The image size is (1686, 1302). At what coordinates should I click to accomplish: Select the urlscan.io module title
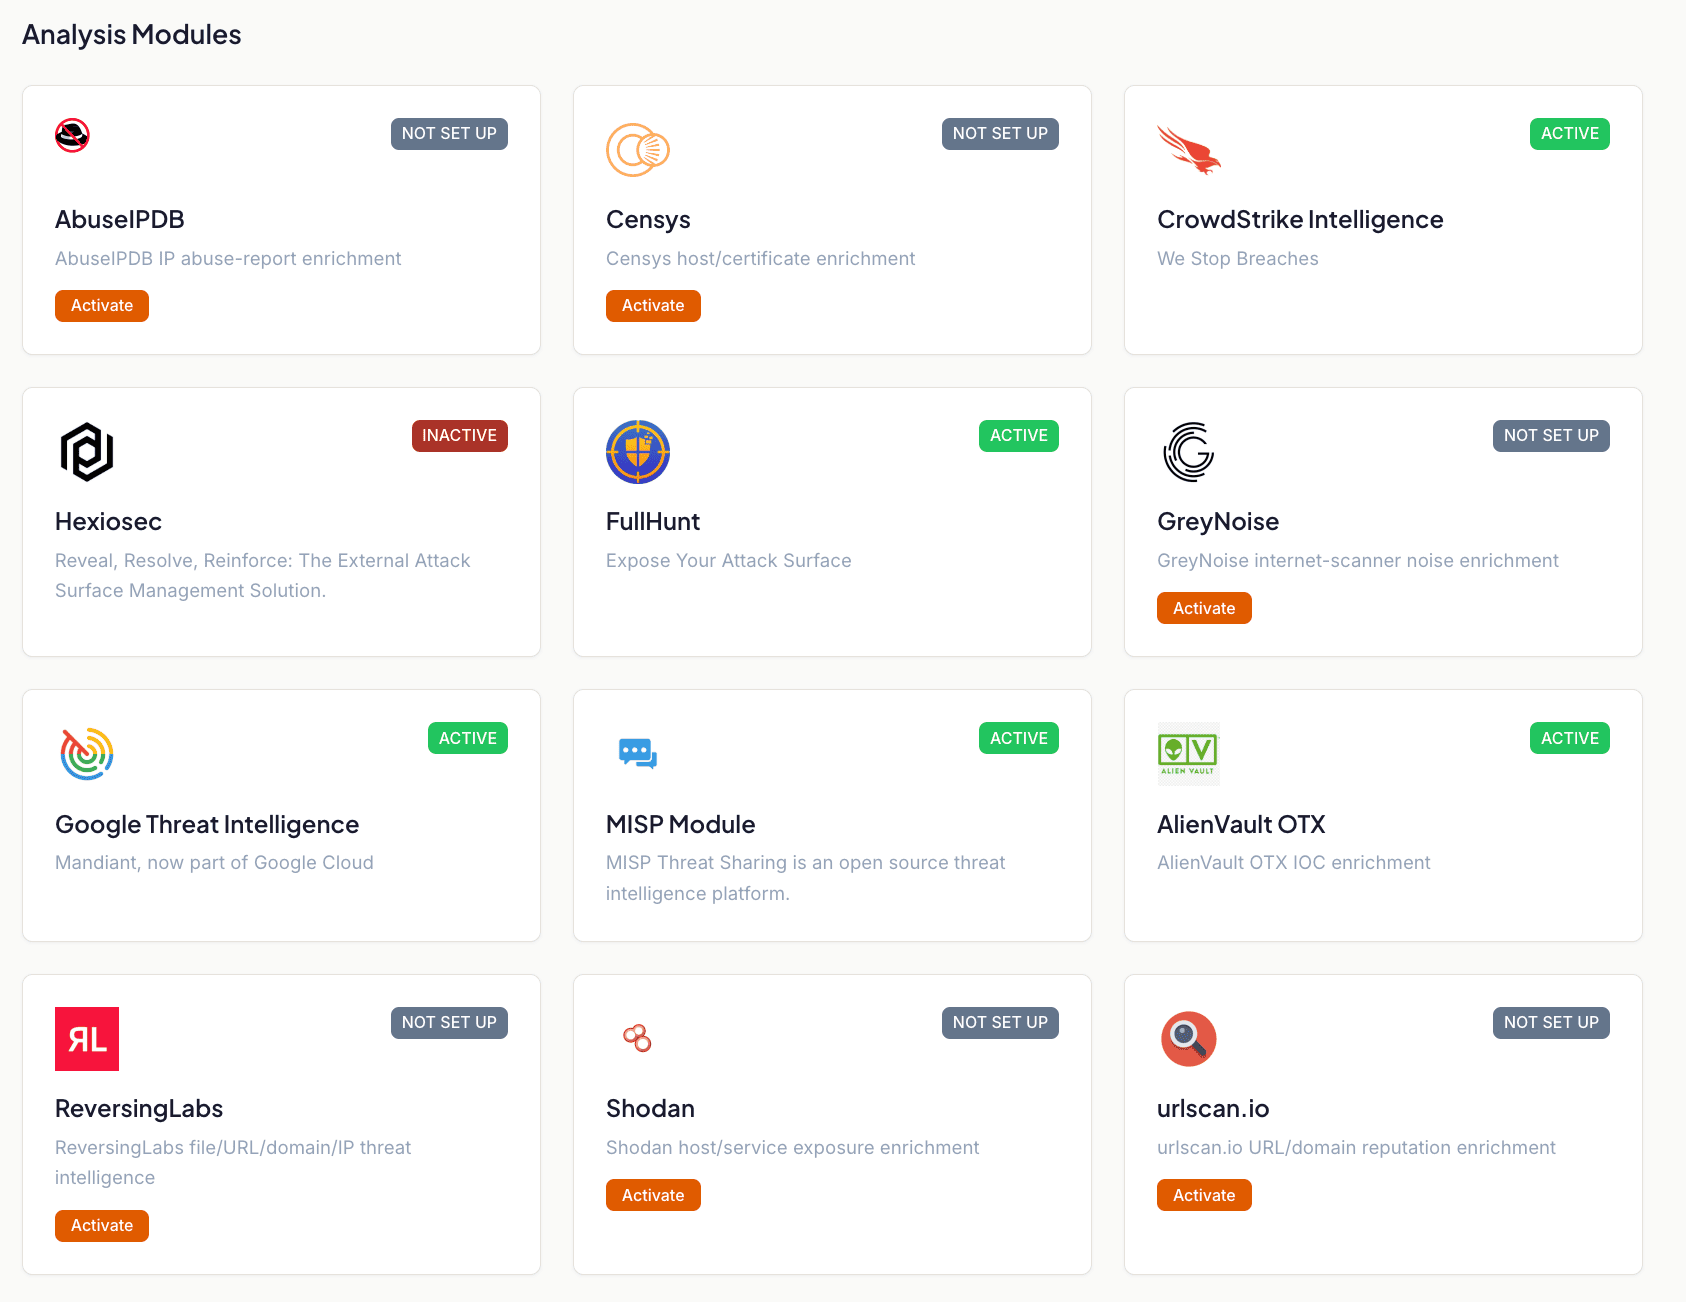pyautogui.click(x=1213, y=1109)
